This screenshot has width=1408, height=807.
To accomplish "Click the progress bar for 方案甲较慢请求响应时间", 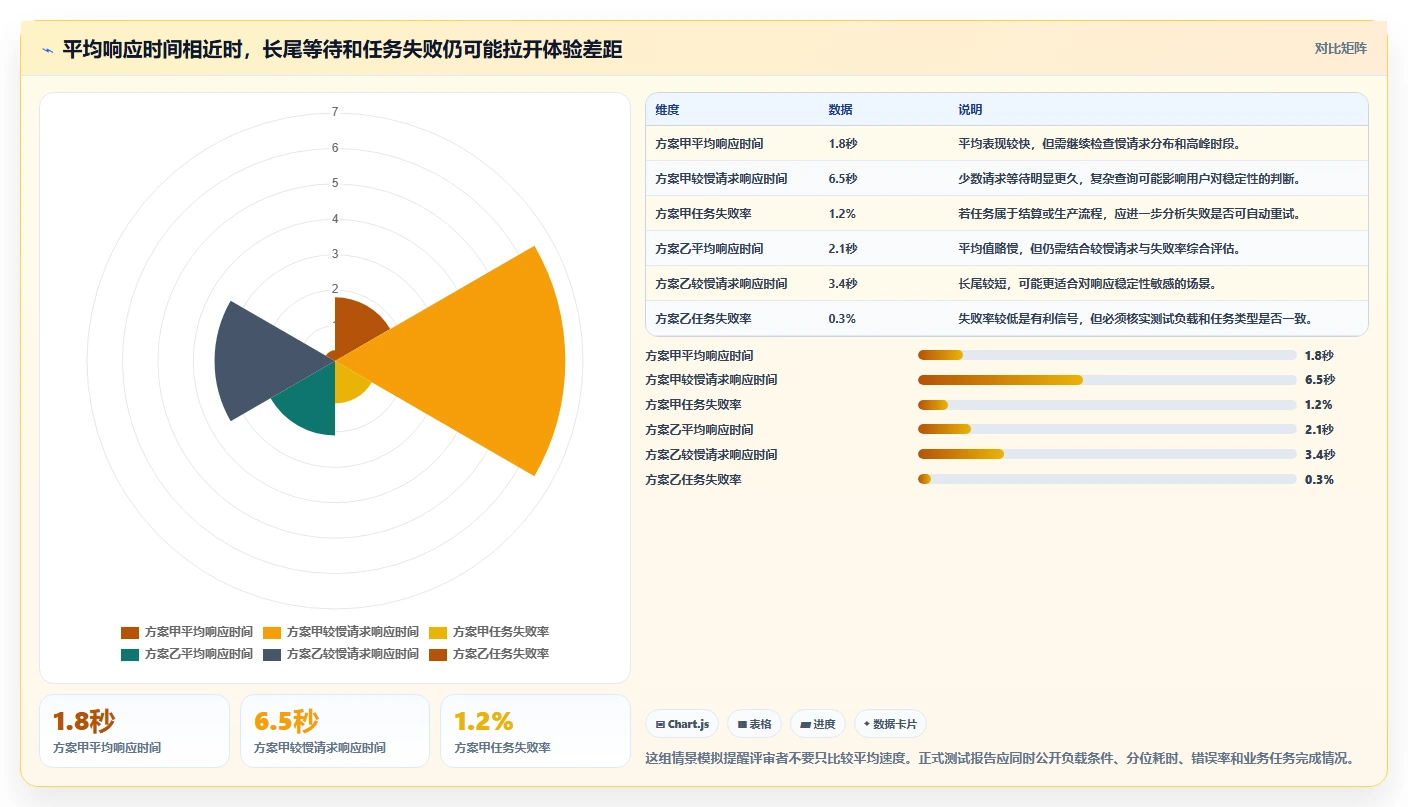I will click(1107, 380).
